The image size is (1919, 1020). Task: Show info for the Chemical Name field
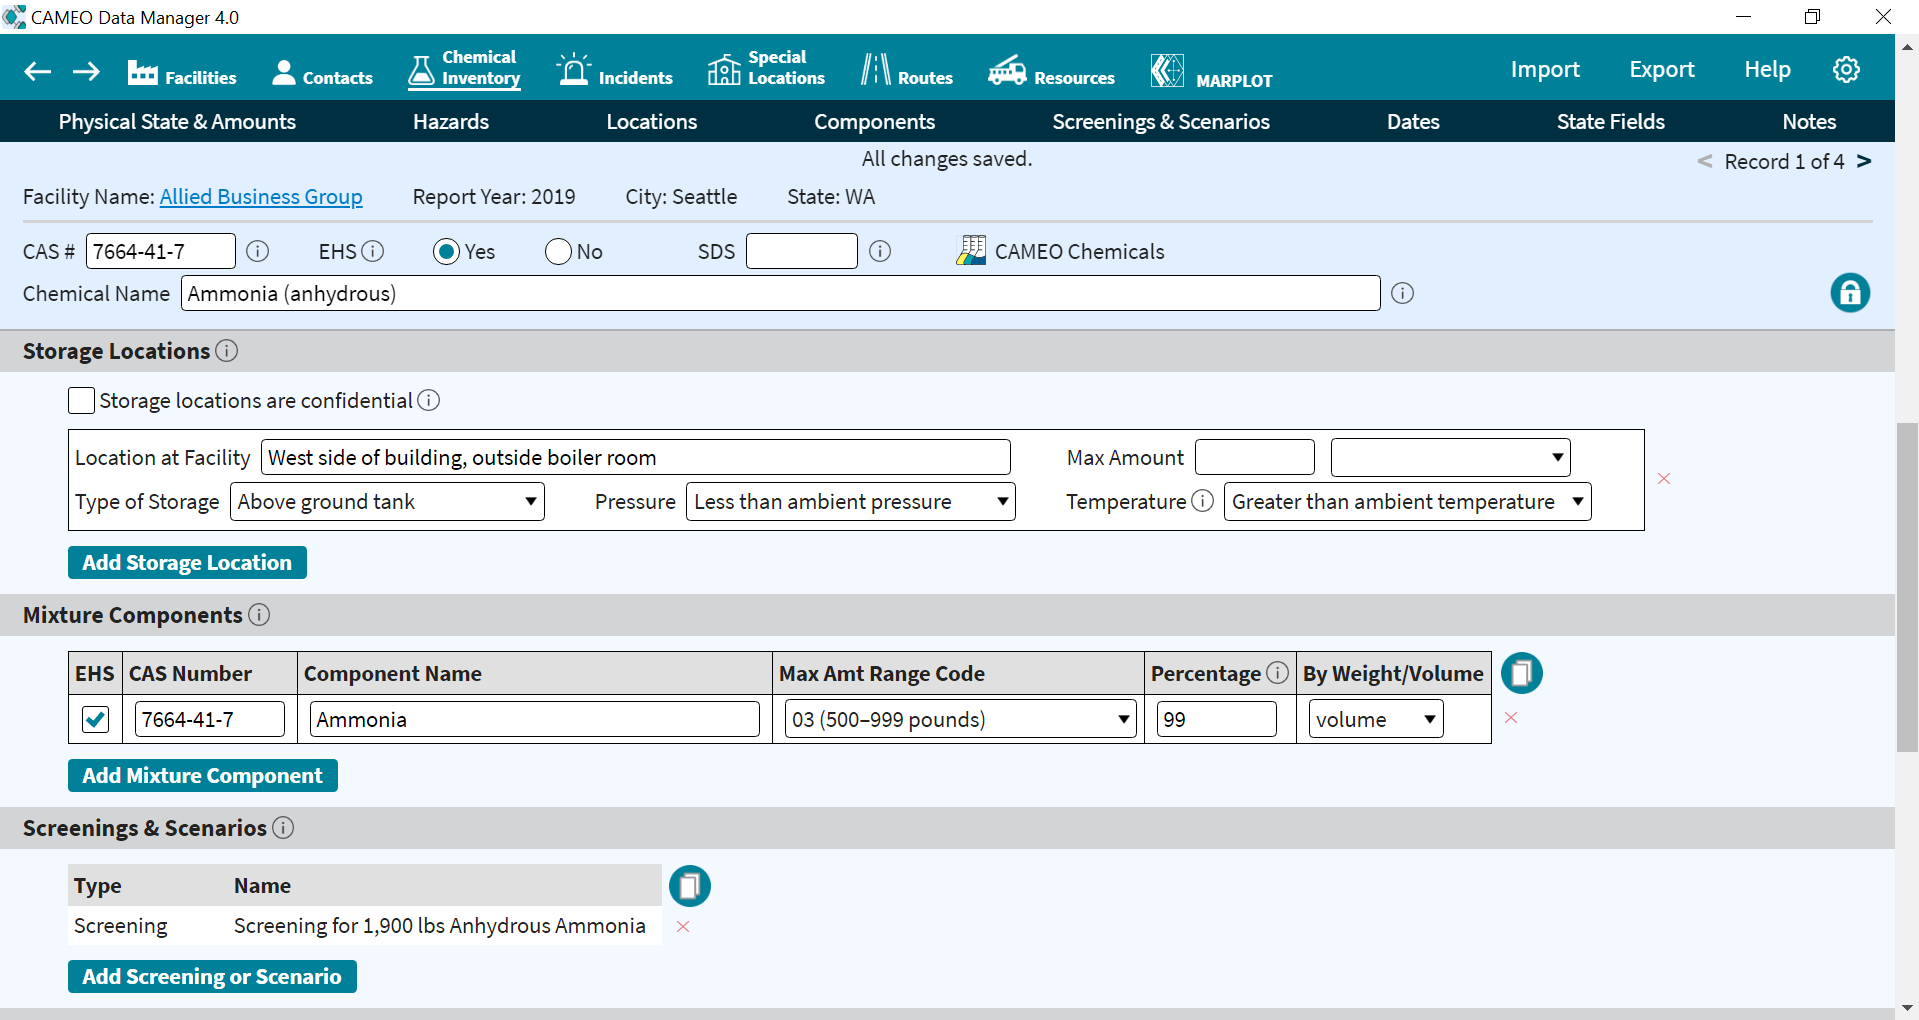pyautogui.click(x=1403, y=293)
